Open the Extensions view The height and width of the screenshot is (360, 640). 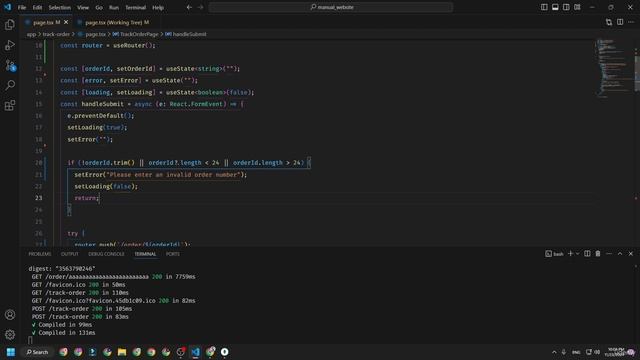(x=10, y=105)
